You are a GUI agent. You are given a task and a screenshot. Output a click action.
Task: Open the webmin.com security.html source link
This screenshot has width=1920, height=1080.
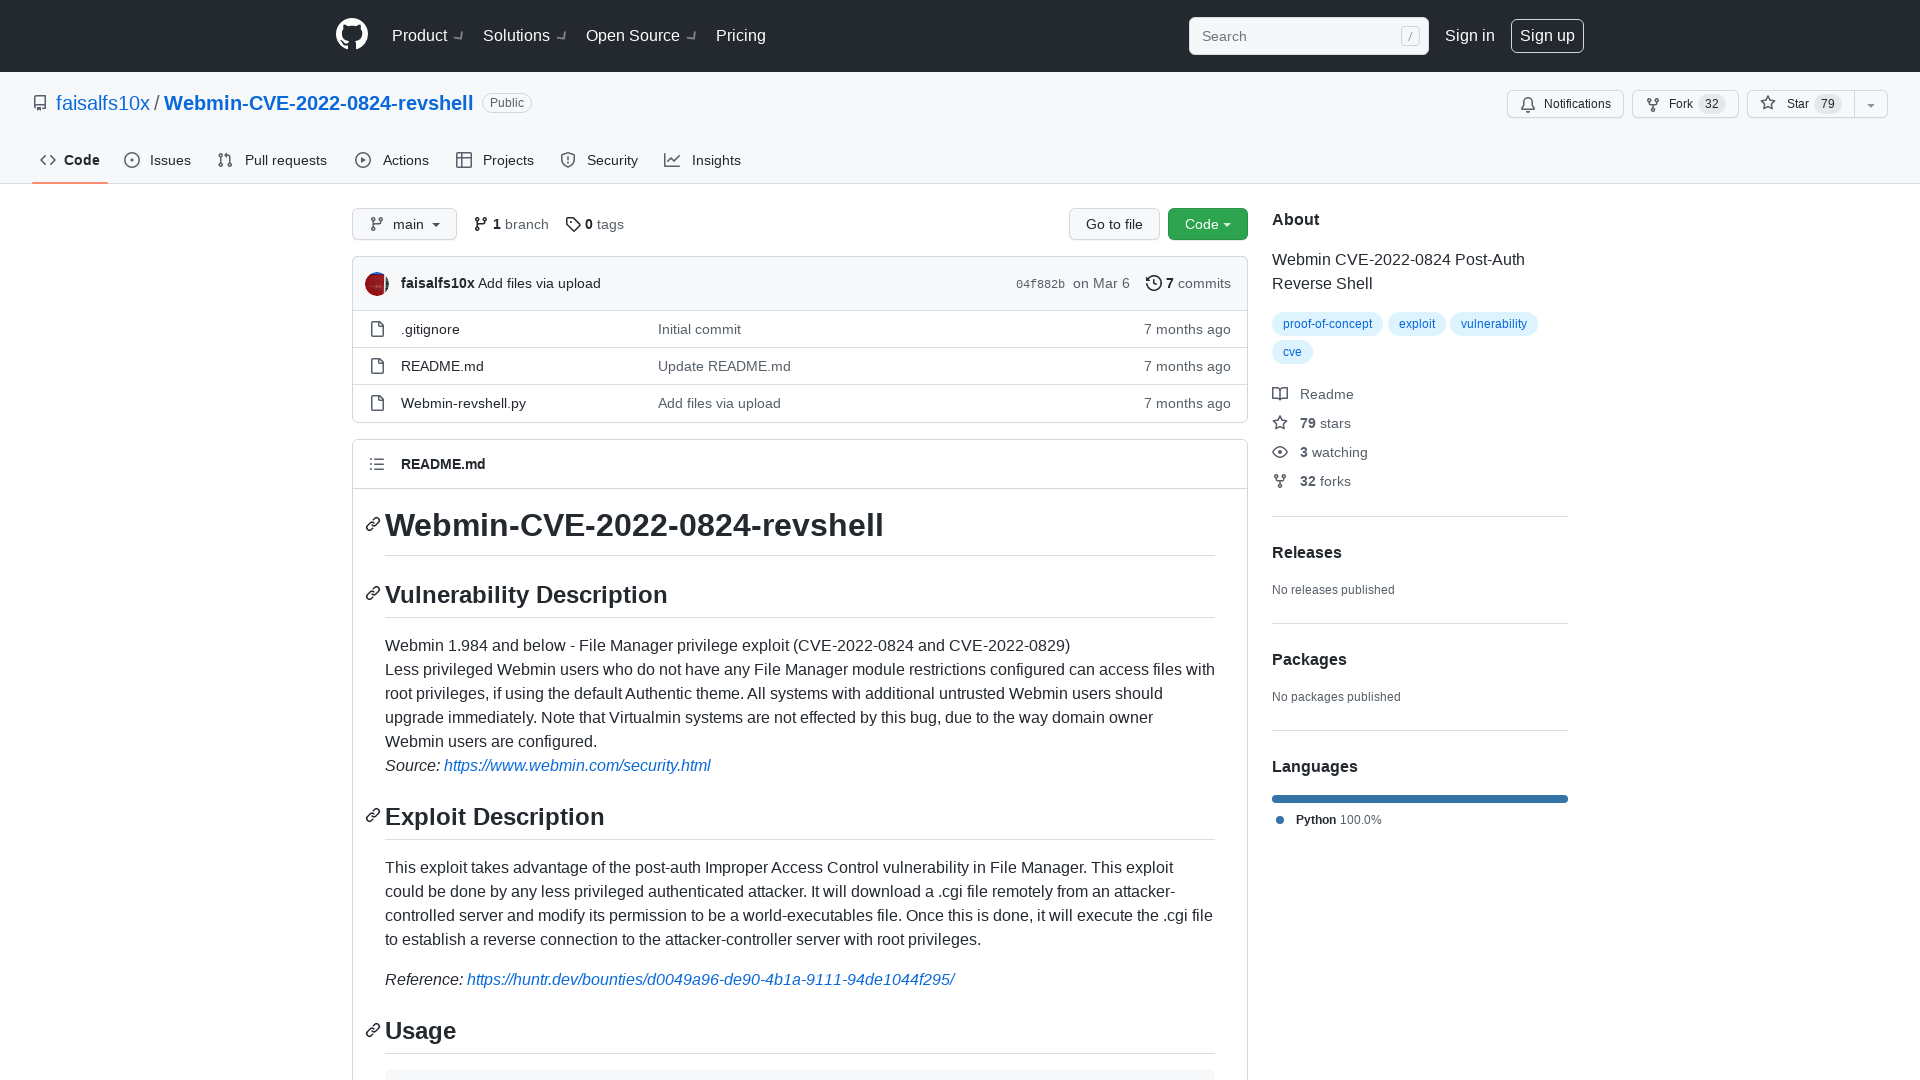[577, 765]
